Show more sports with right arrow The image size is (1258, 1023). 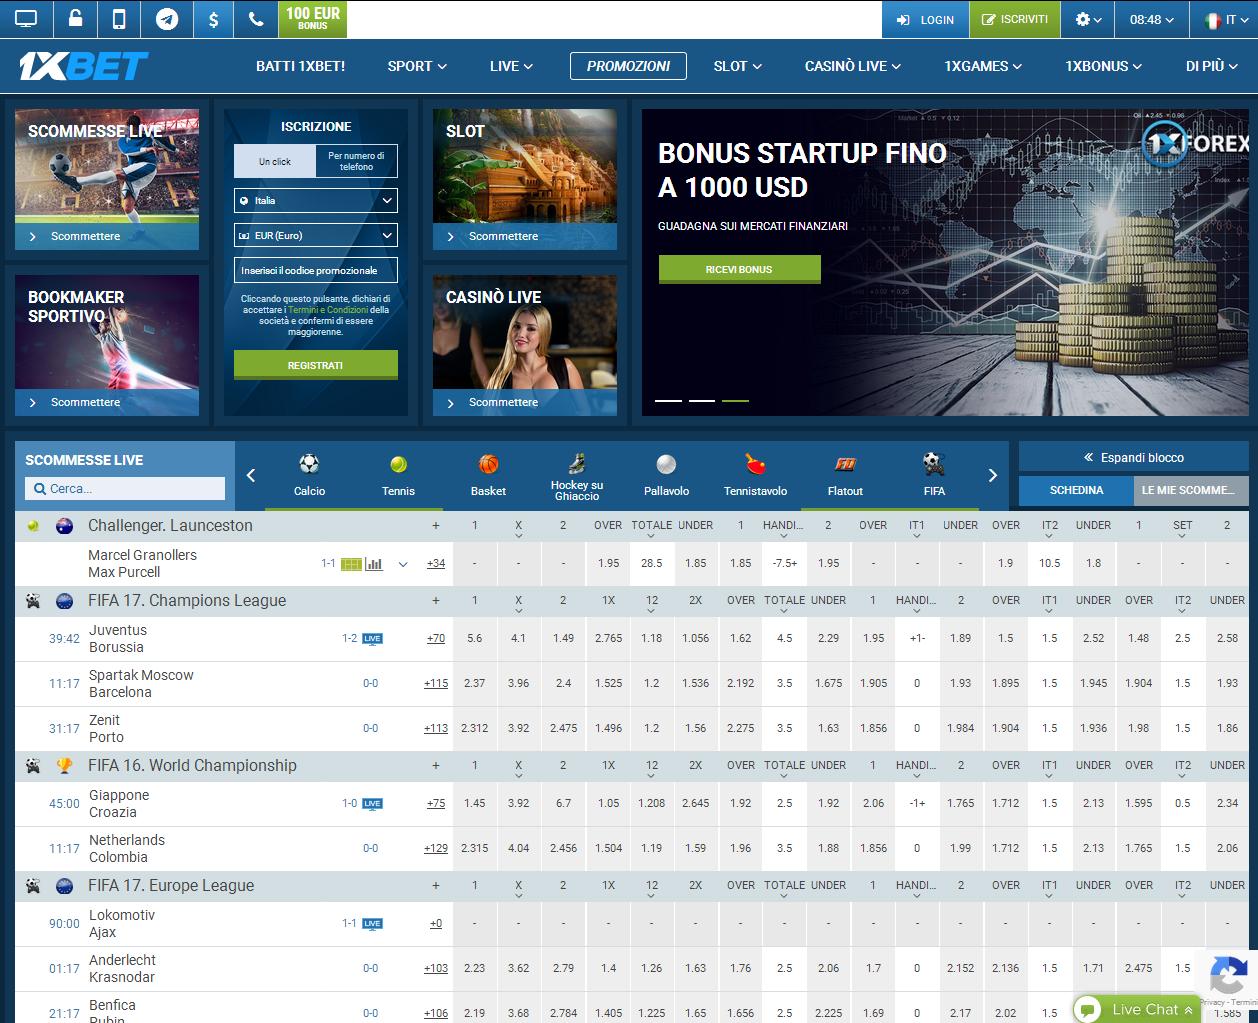tap(993, 475)
